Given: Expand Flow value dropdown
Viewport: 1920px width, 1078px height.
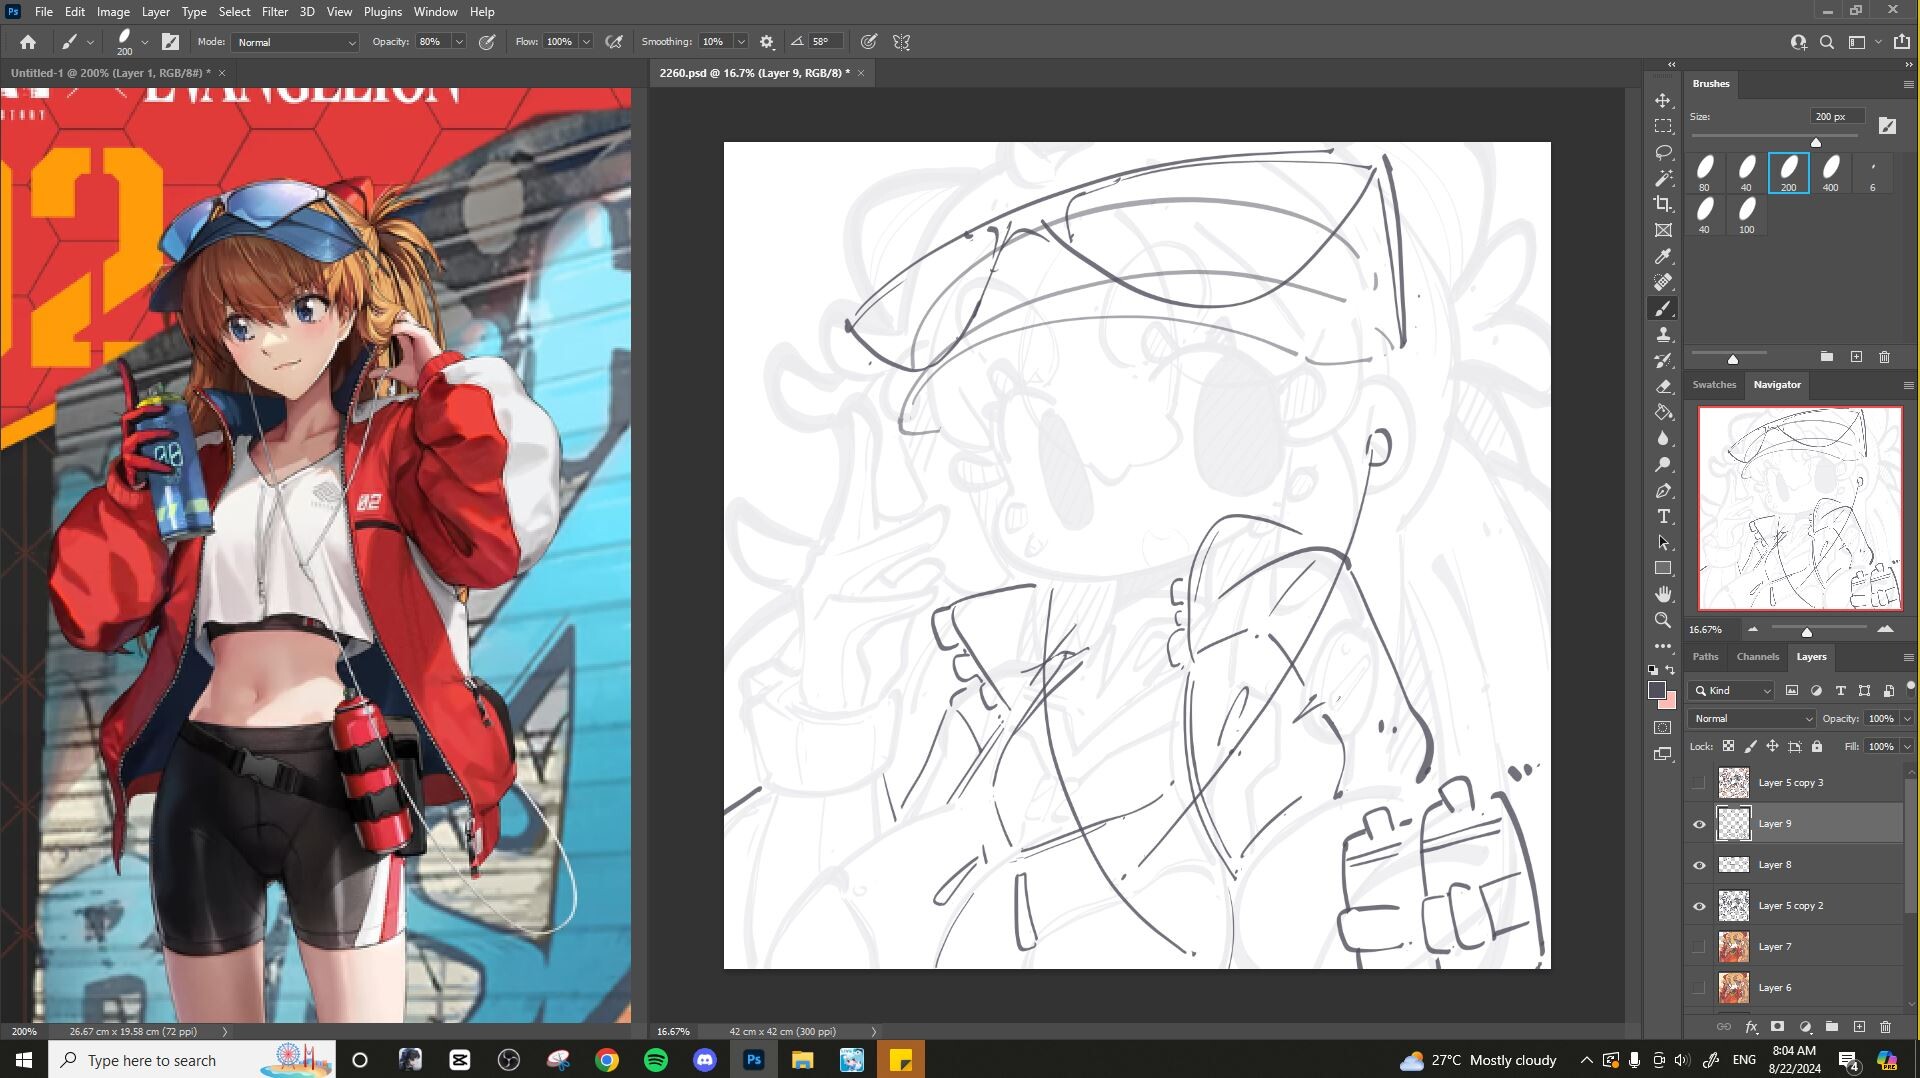Looking at the screenshot, I should tap(586, 42).
